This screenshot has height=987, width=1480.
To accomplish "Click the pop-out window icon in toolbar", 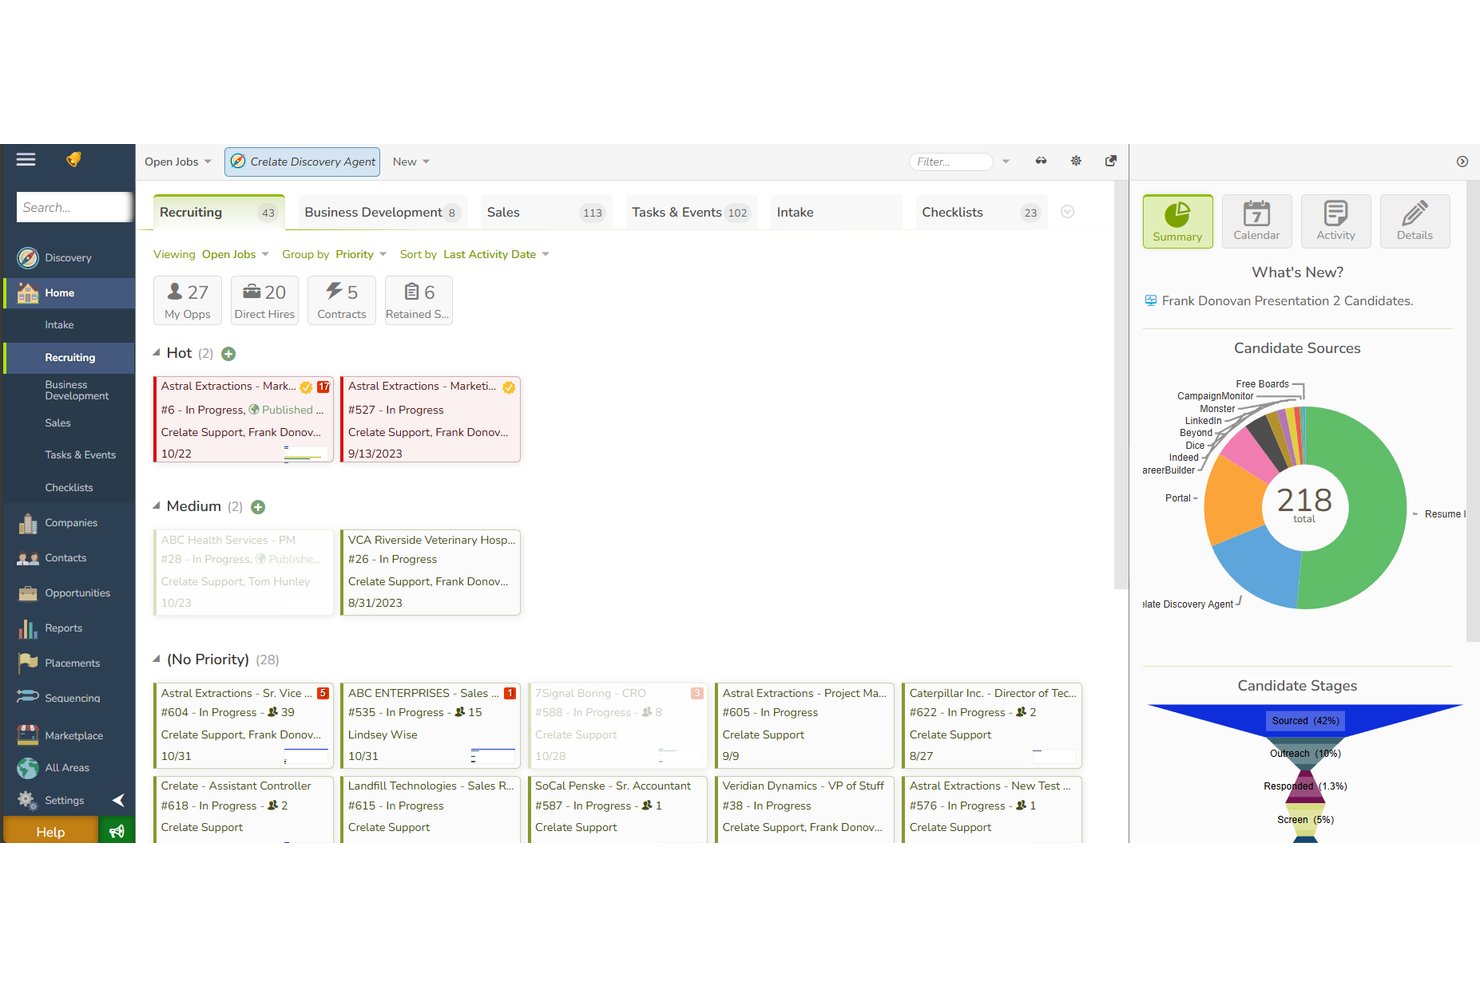I will coord(1111,161).
